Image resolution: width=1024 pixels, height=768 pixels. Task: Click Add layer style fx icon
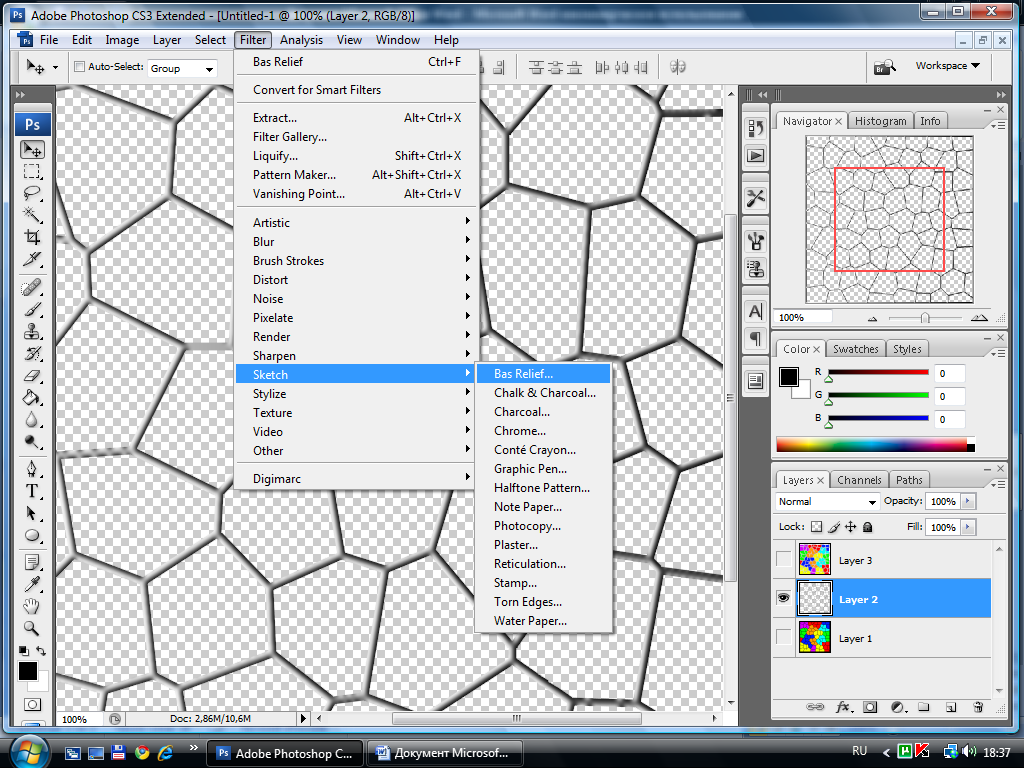(843, 707)
